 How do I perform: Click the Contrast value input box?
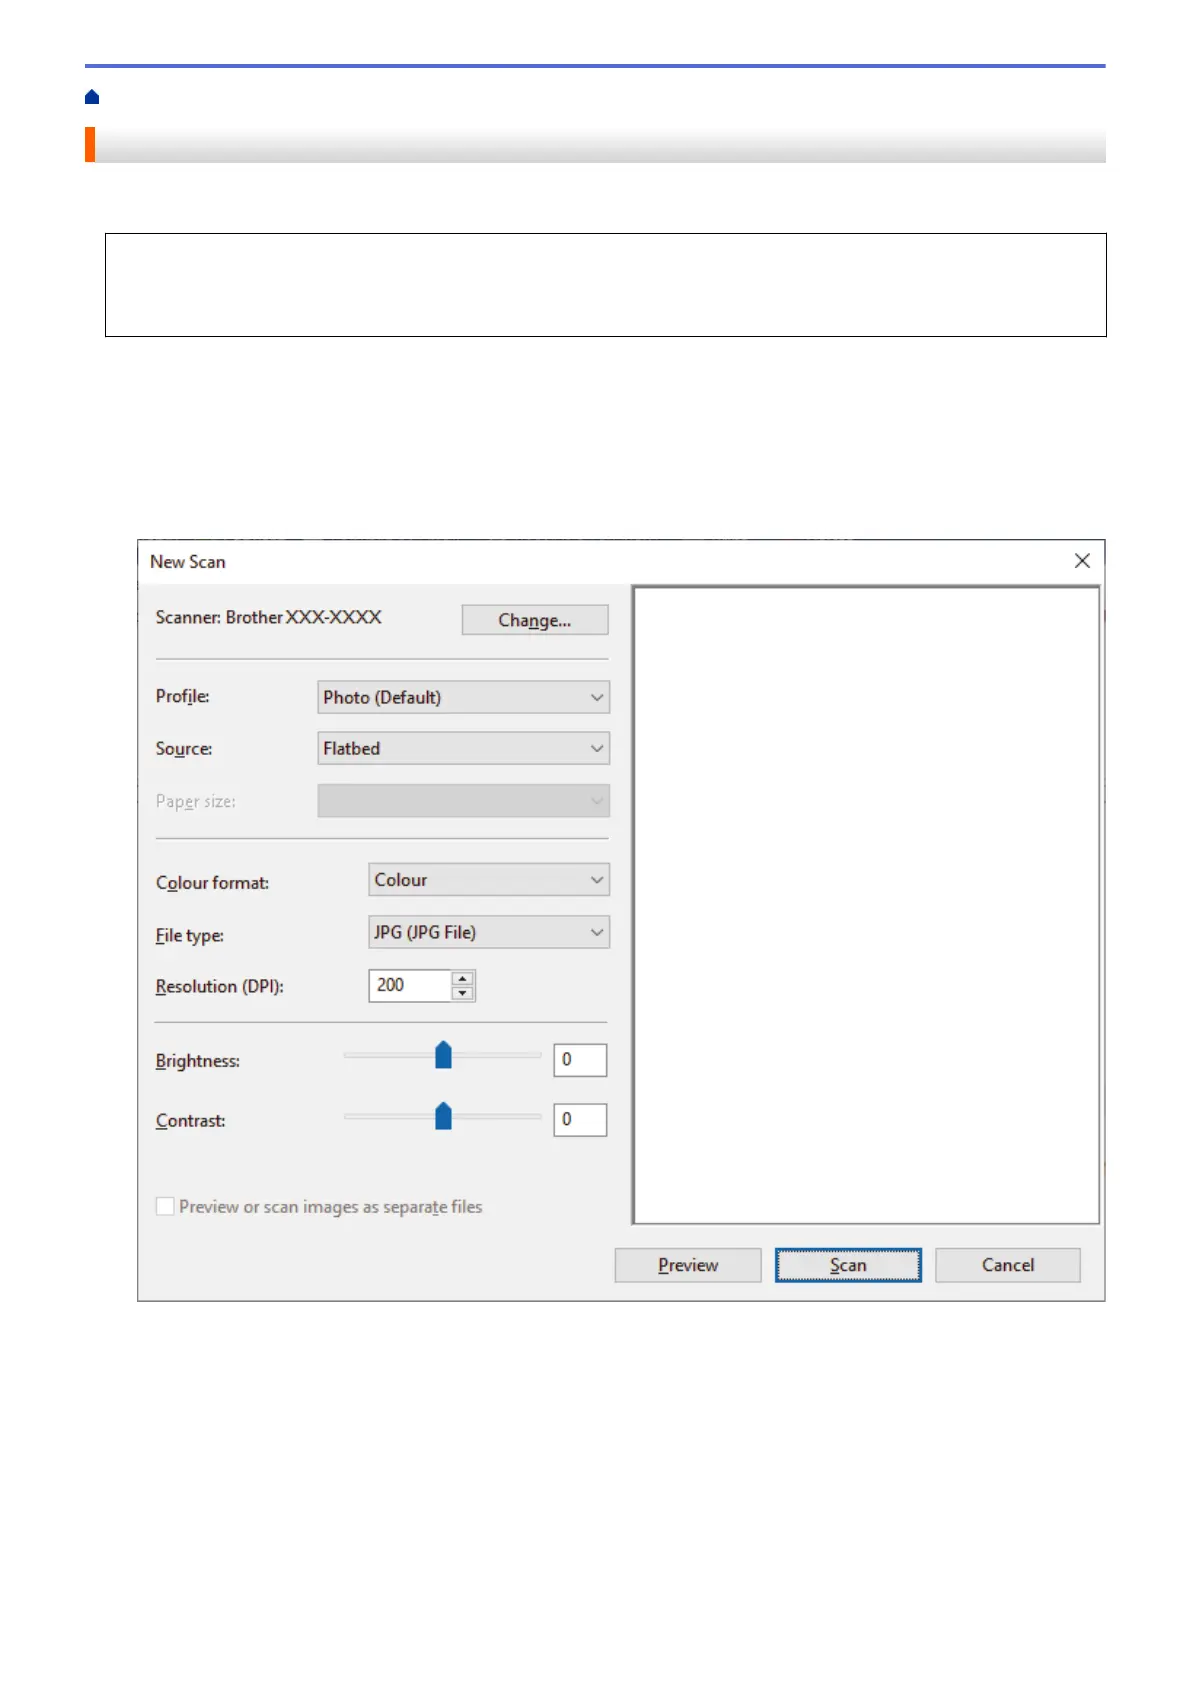[580, 1120]
